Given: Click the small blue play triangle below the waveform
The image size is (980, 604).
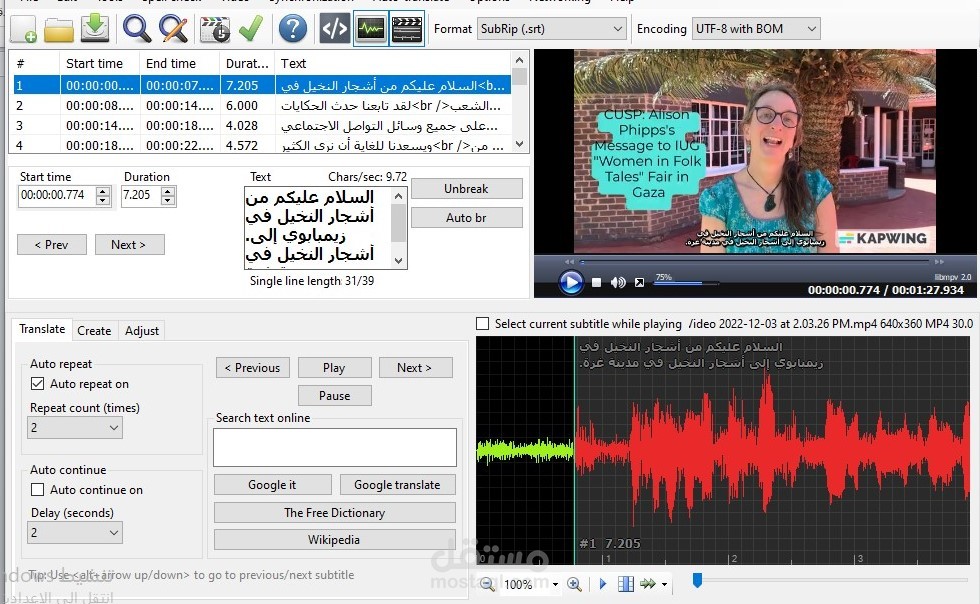Looking at the screenshot, I should click(602, 584).
